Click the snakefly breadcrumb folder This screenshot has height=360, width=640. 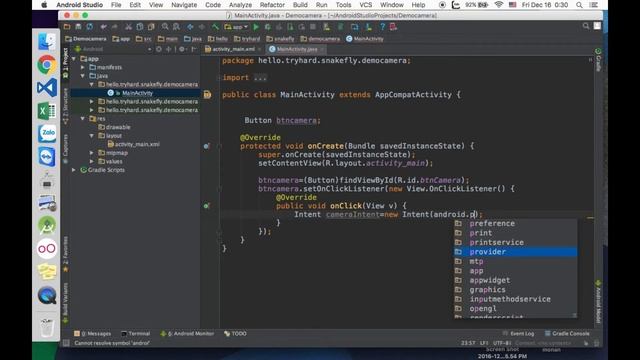click(x=280, y=39)
